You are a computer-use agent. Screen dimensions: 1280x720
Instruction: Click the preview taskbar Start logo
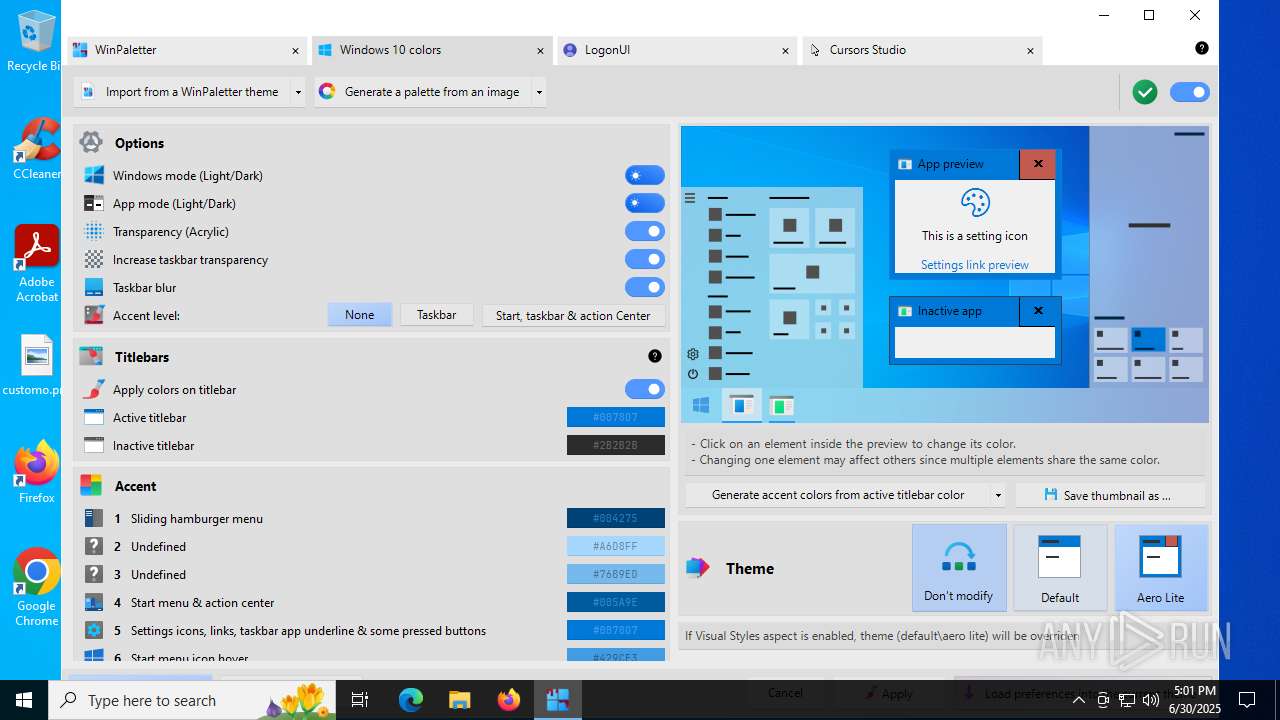701,405
